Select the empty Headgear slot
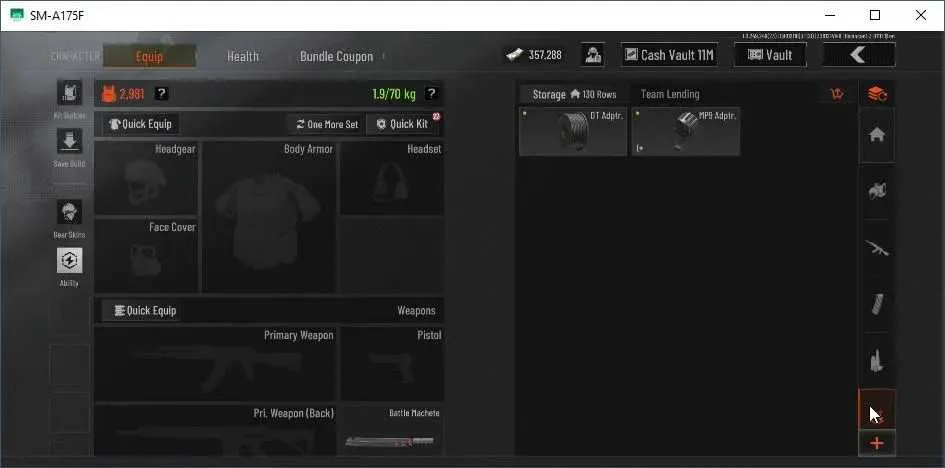 click(x=146, y=178)
